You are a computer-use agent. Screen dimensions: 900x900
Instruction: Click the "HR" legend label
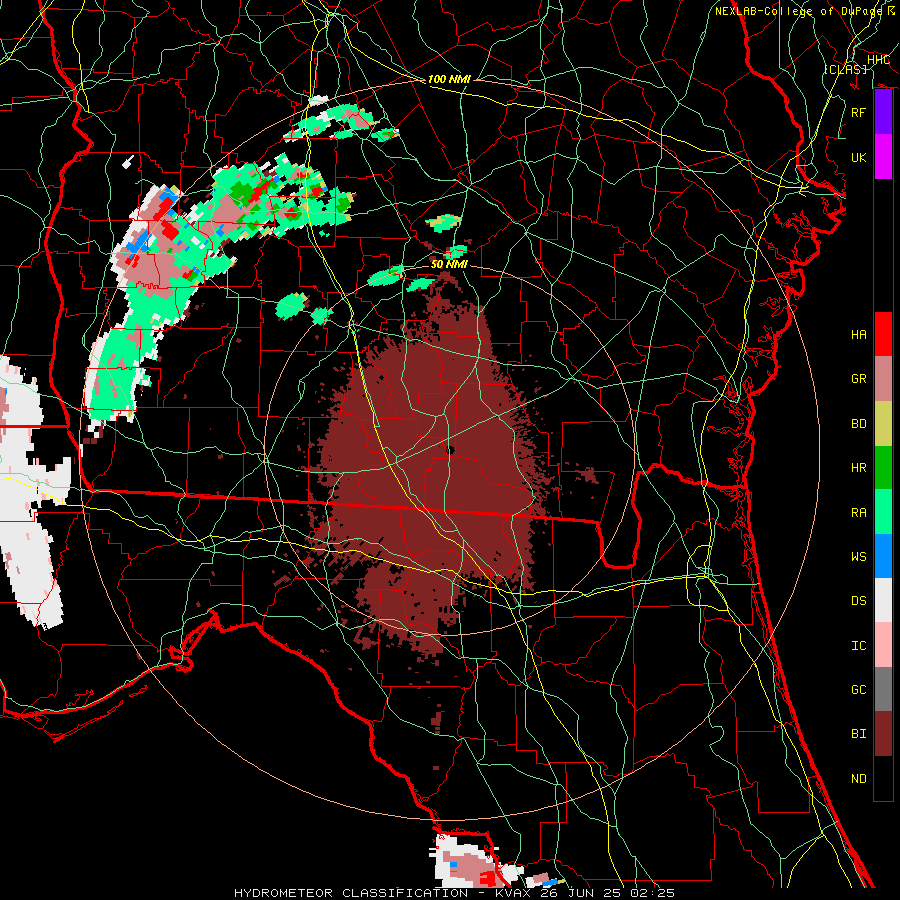tap(858, 467)
